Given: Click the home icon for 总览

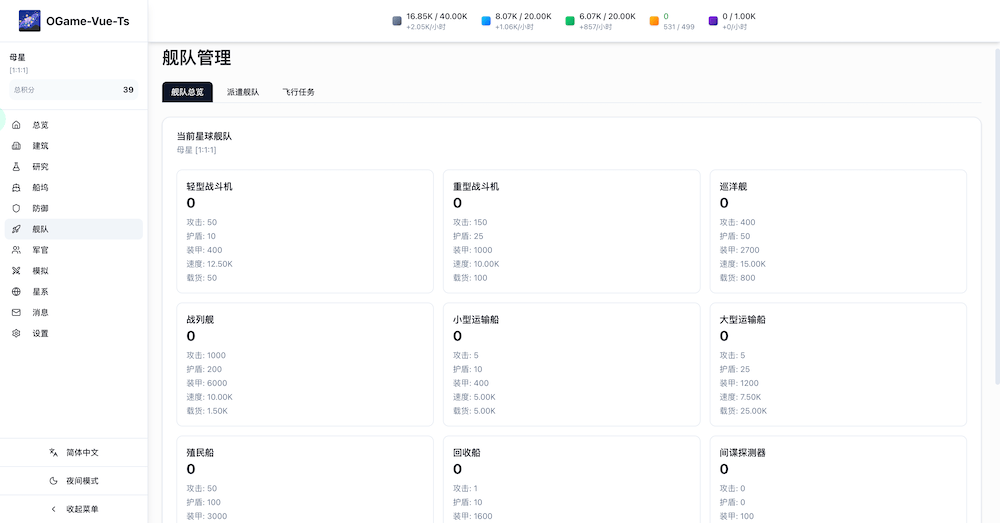Looking at the screenshot, I should (x=16, y=125).
